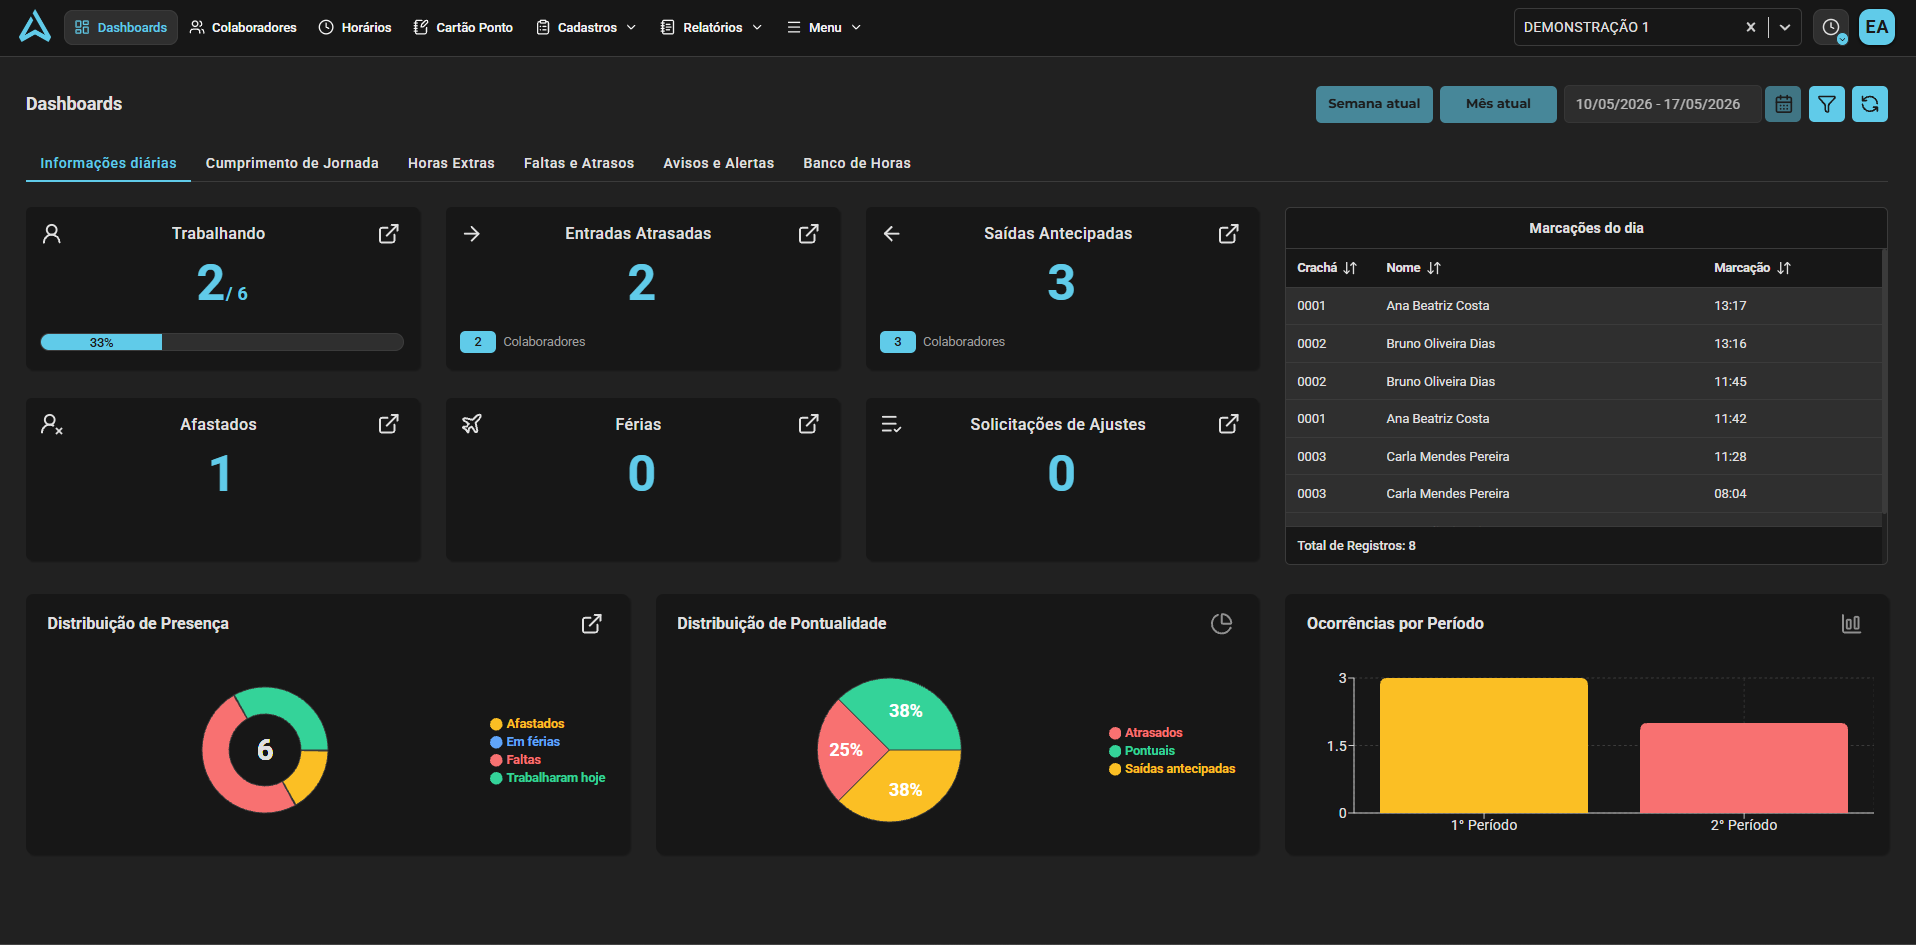Select the Informações diárias tab

[x=108, y=163]
